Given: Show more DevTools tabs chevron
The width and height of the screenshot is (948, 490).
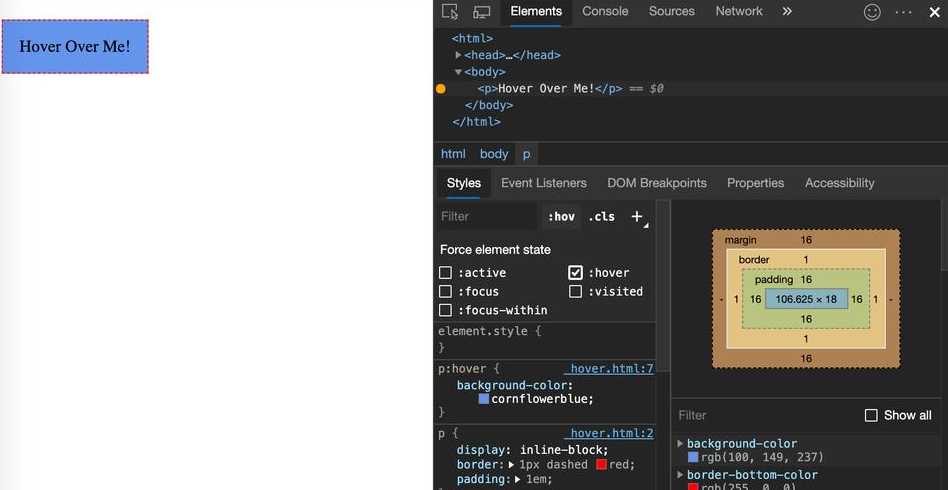Looking at the screenshot, I should point(787,11).
